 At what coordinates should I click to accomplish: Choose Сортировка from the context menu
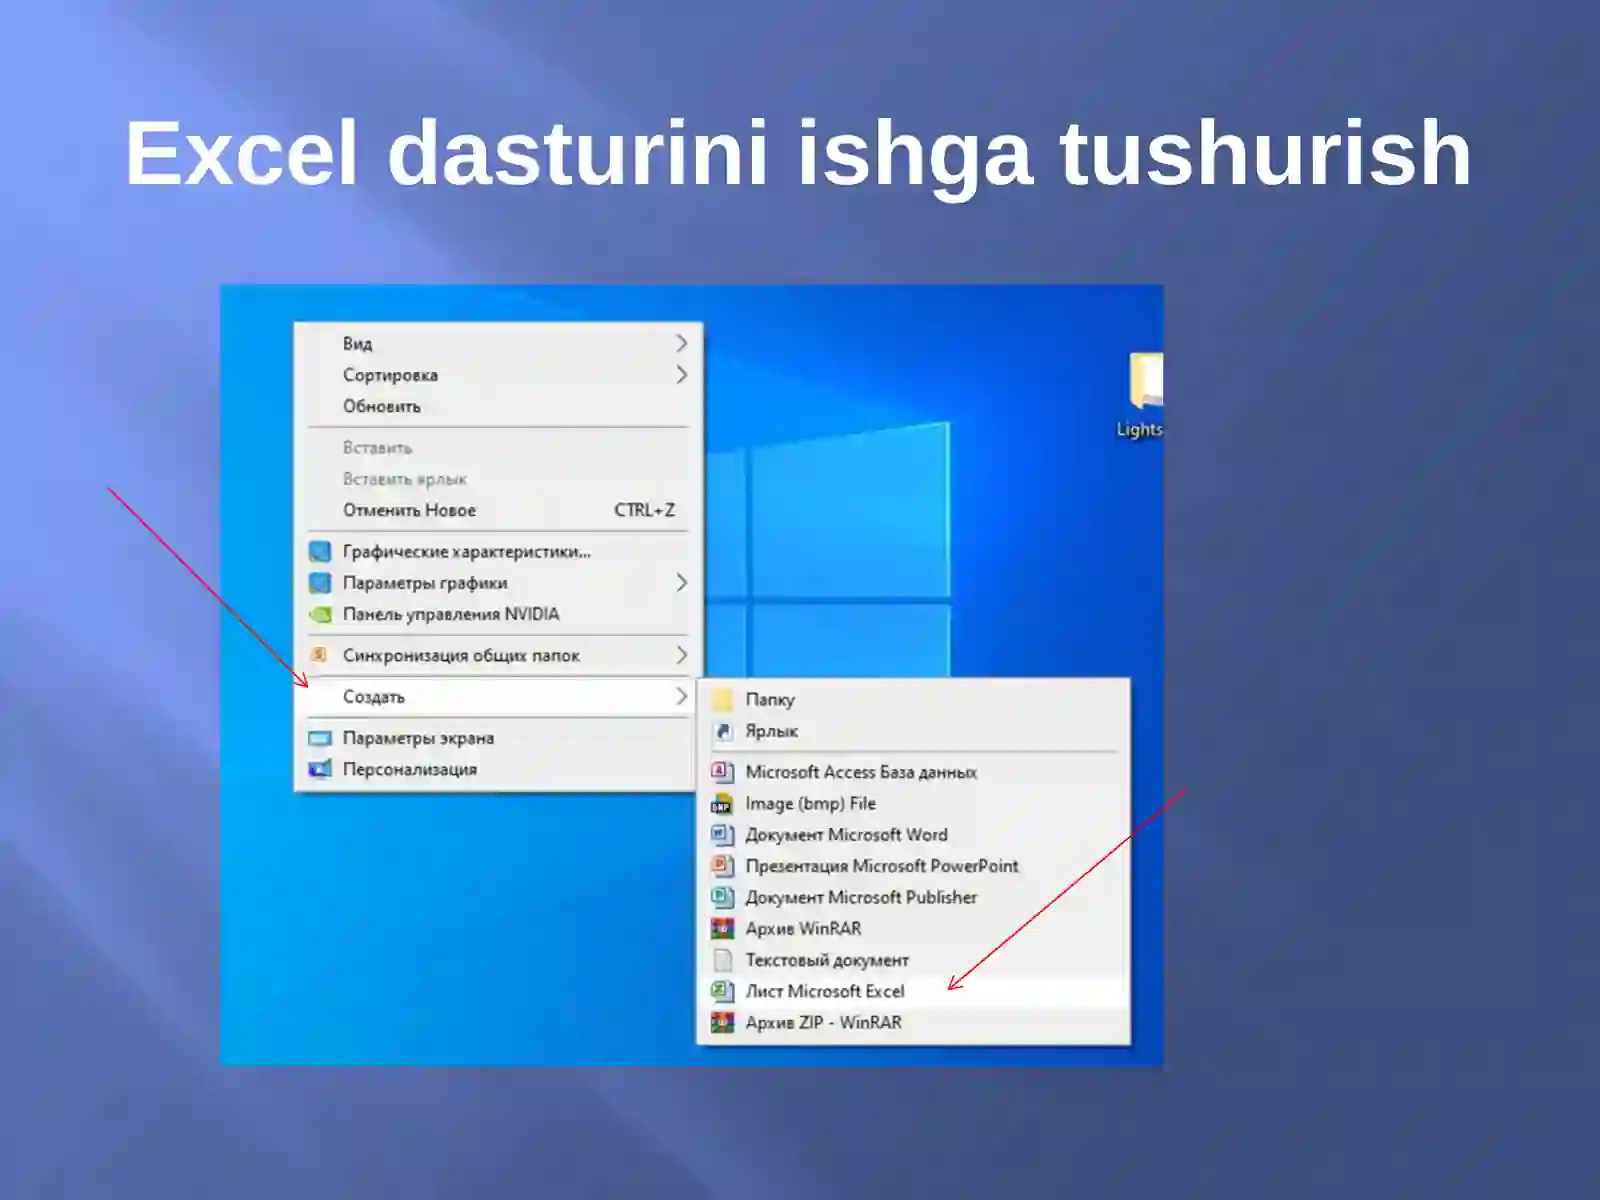[498, 375]
